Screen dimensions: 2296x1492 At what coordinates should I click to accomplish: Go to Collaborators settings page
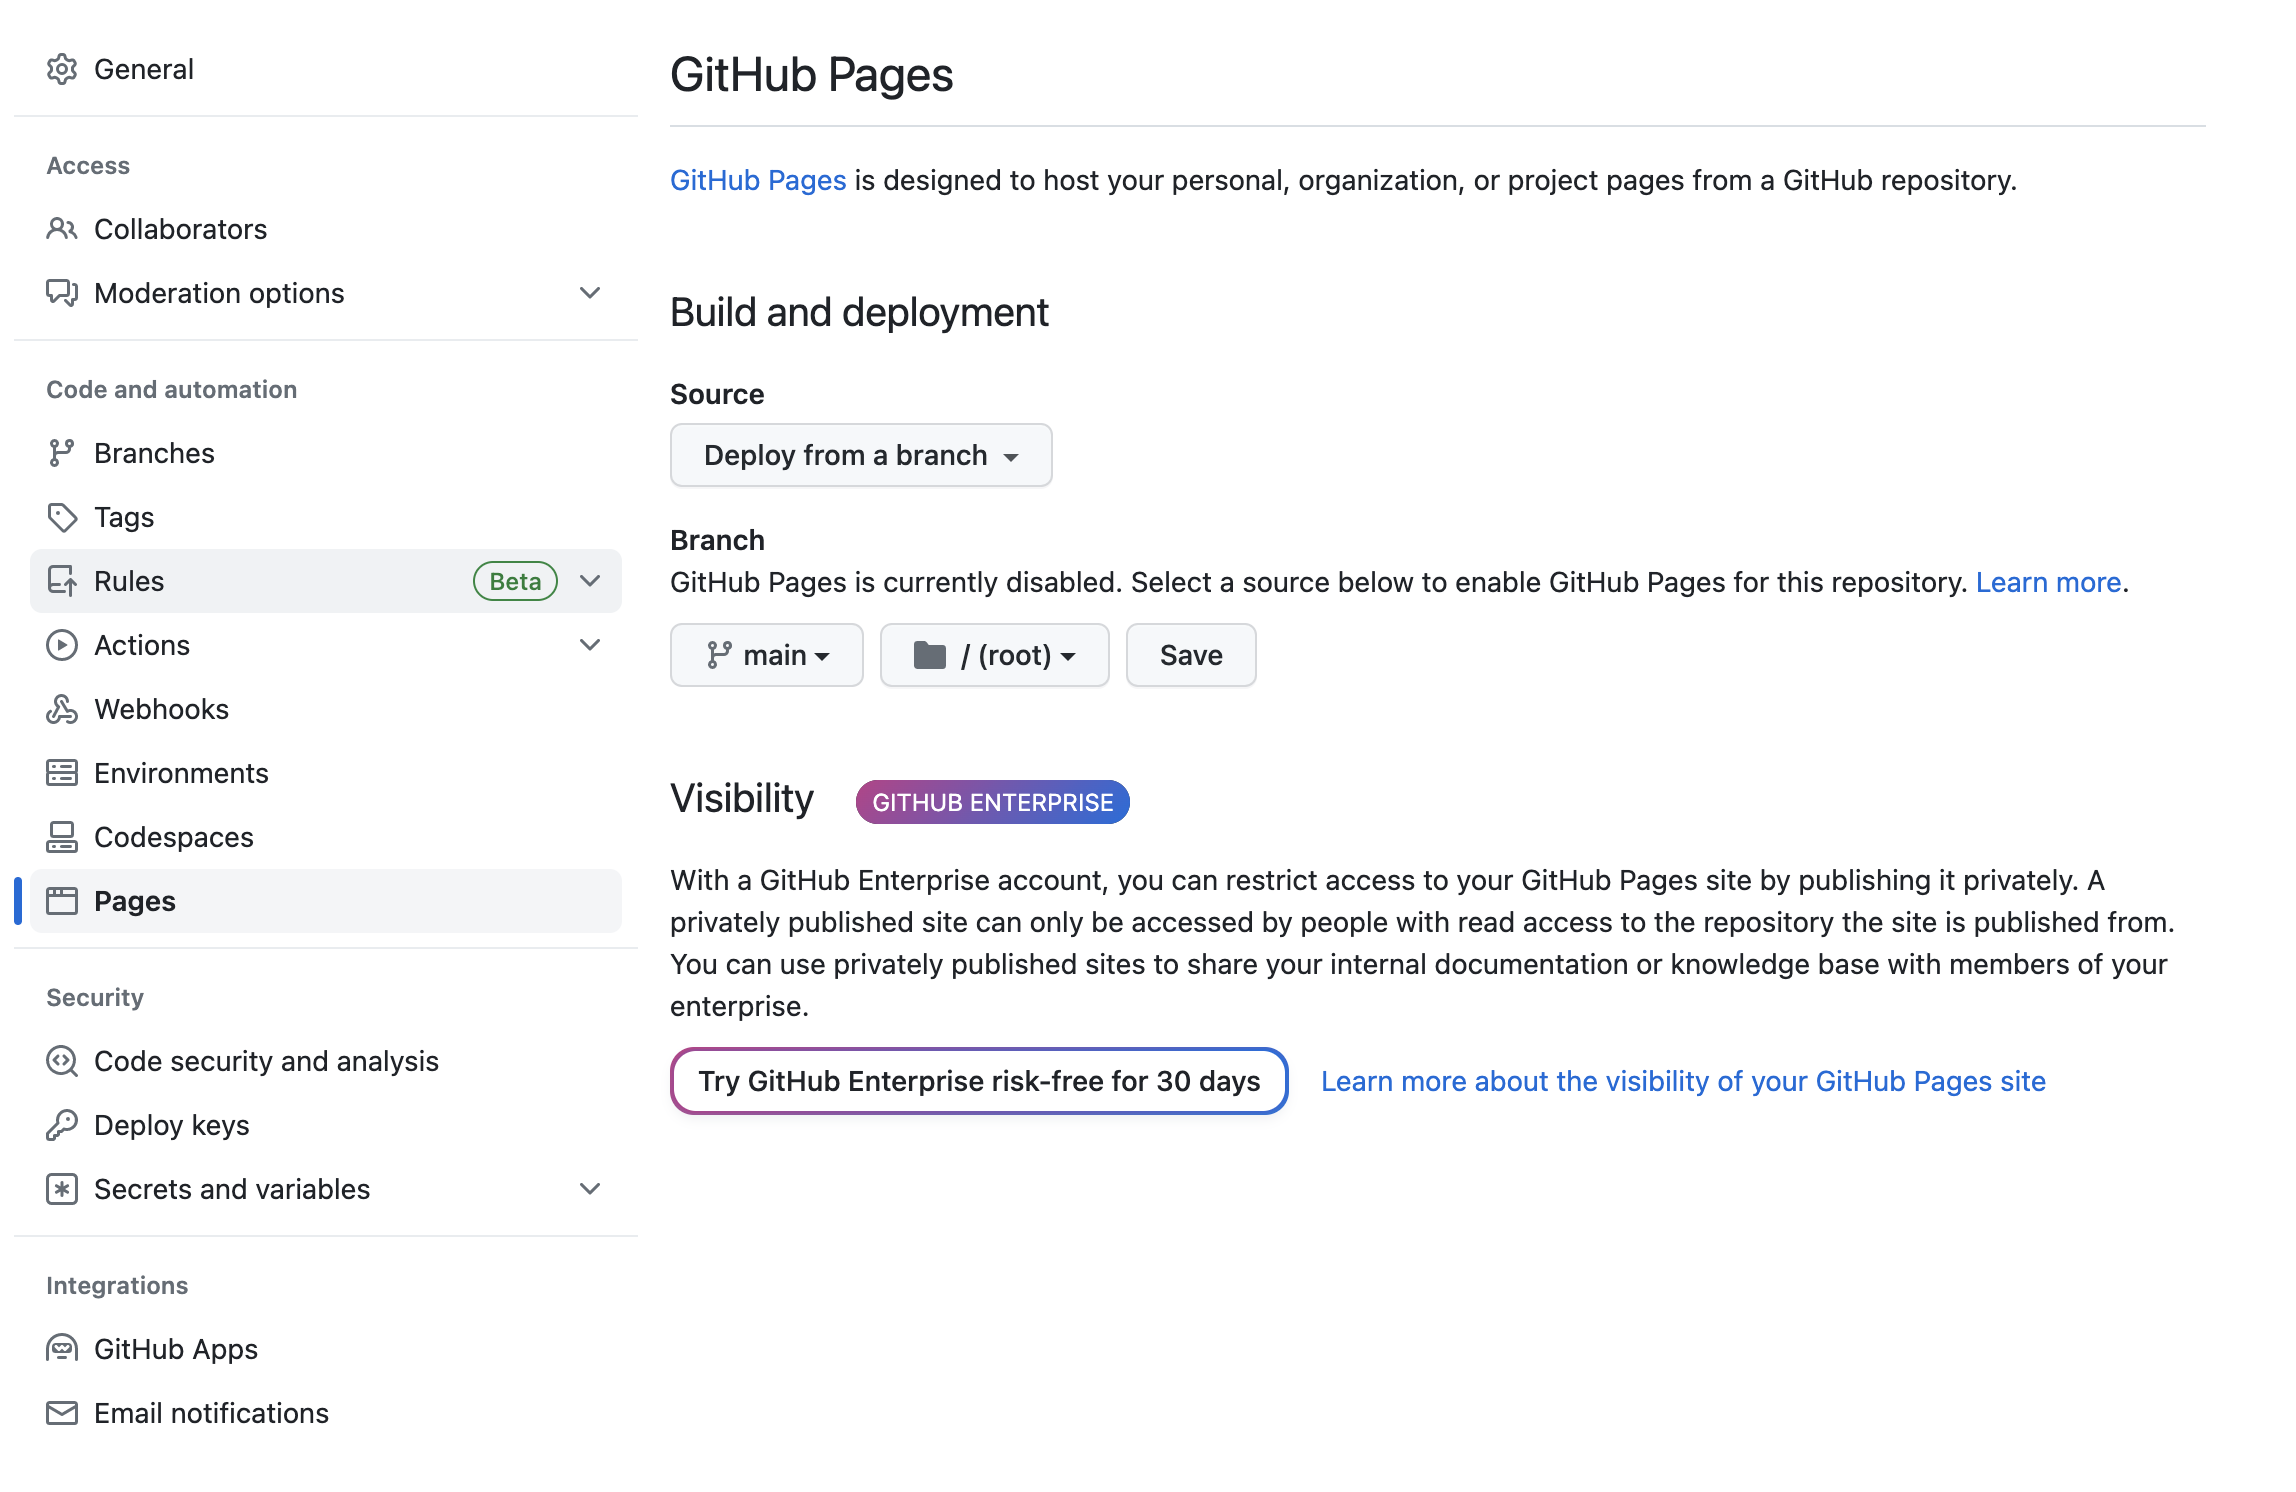pyautogui.click(x=180, y=229)
